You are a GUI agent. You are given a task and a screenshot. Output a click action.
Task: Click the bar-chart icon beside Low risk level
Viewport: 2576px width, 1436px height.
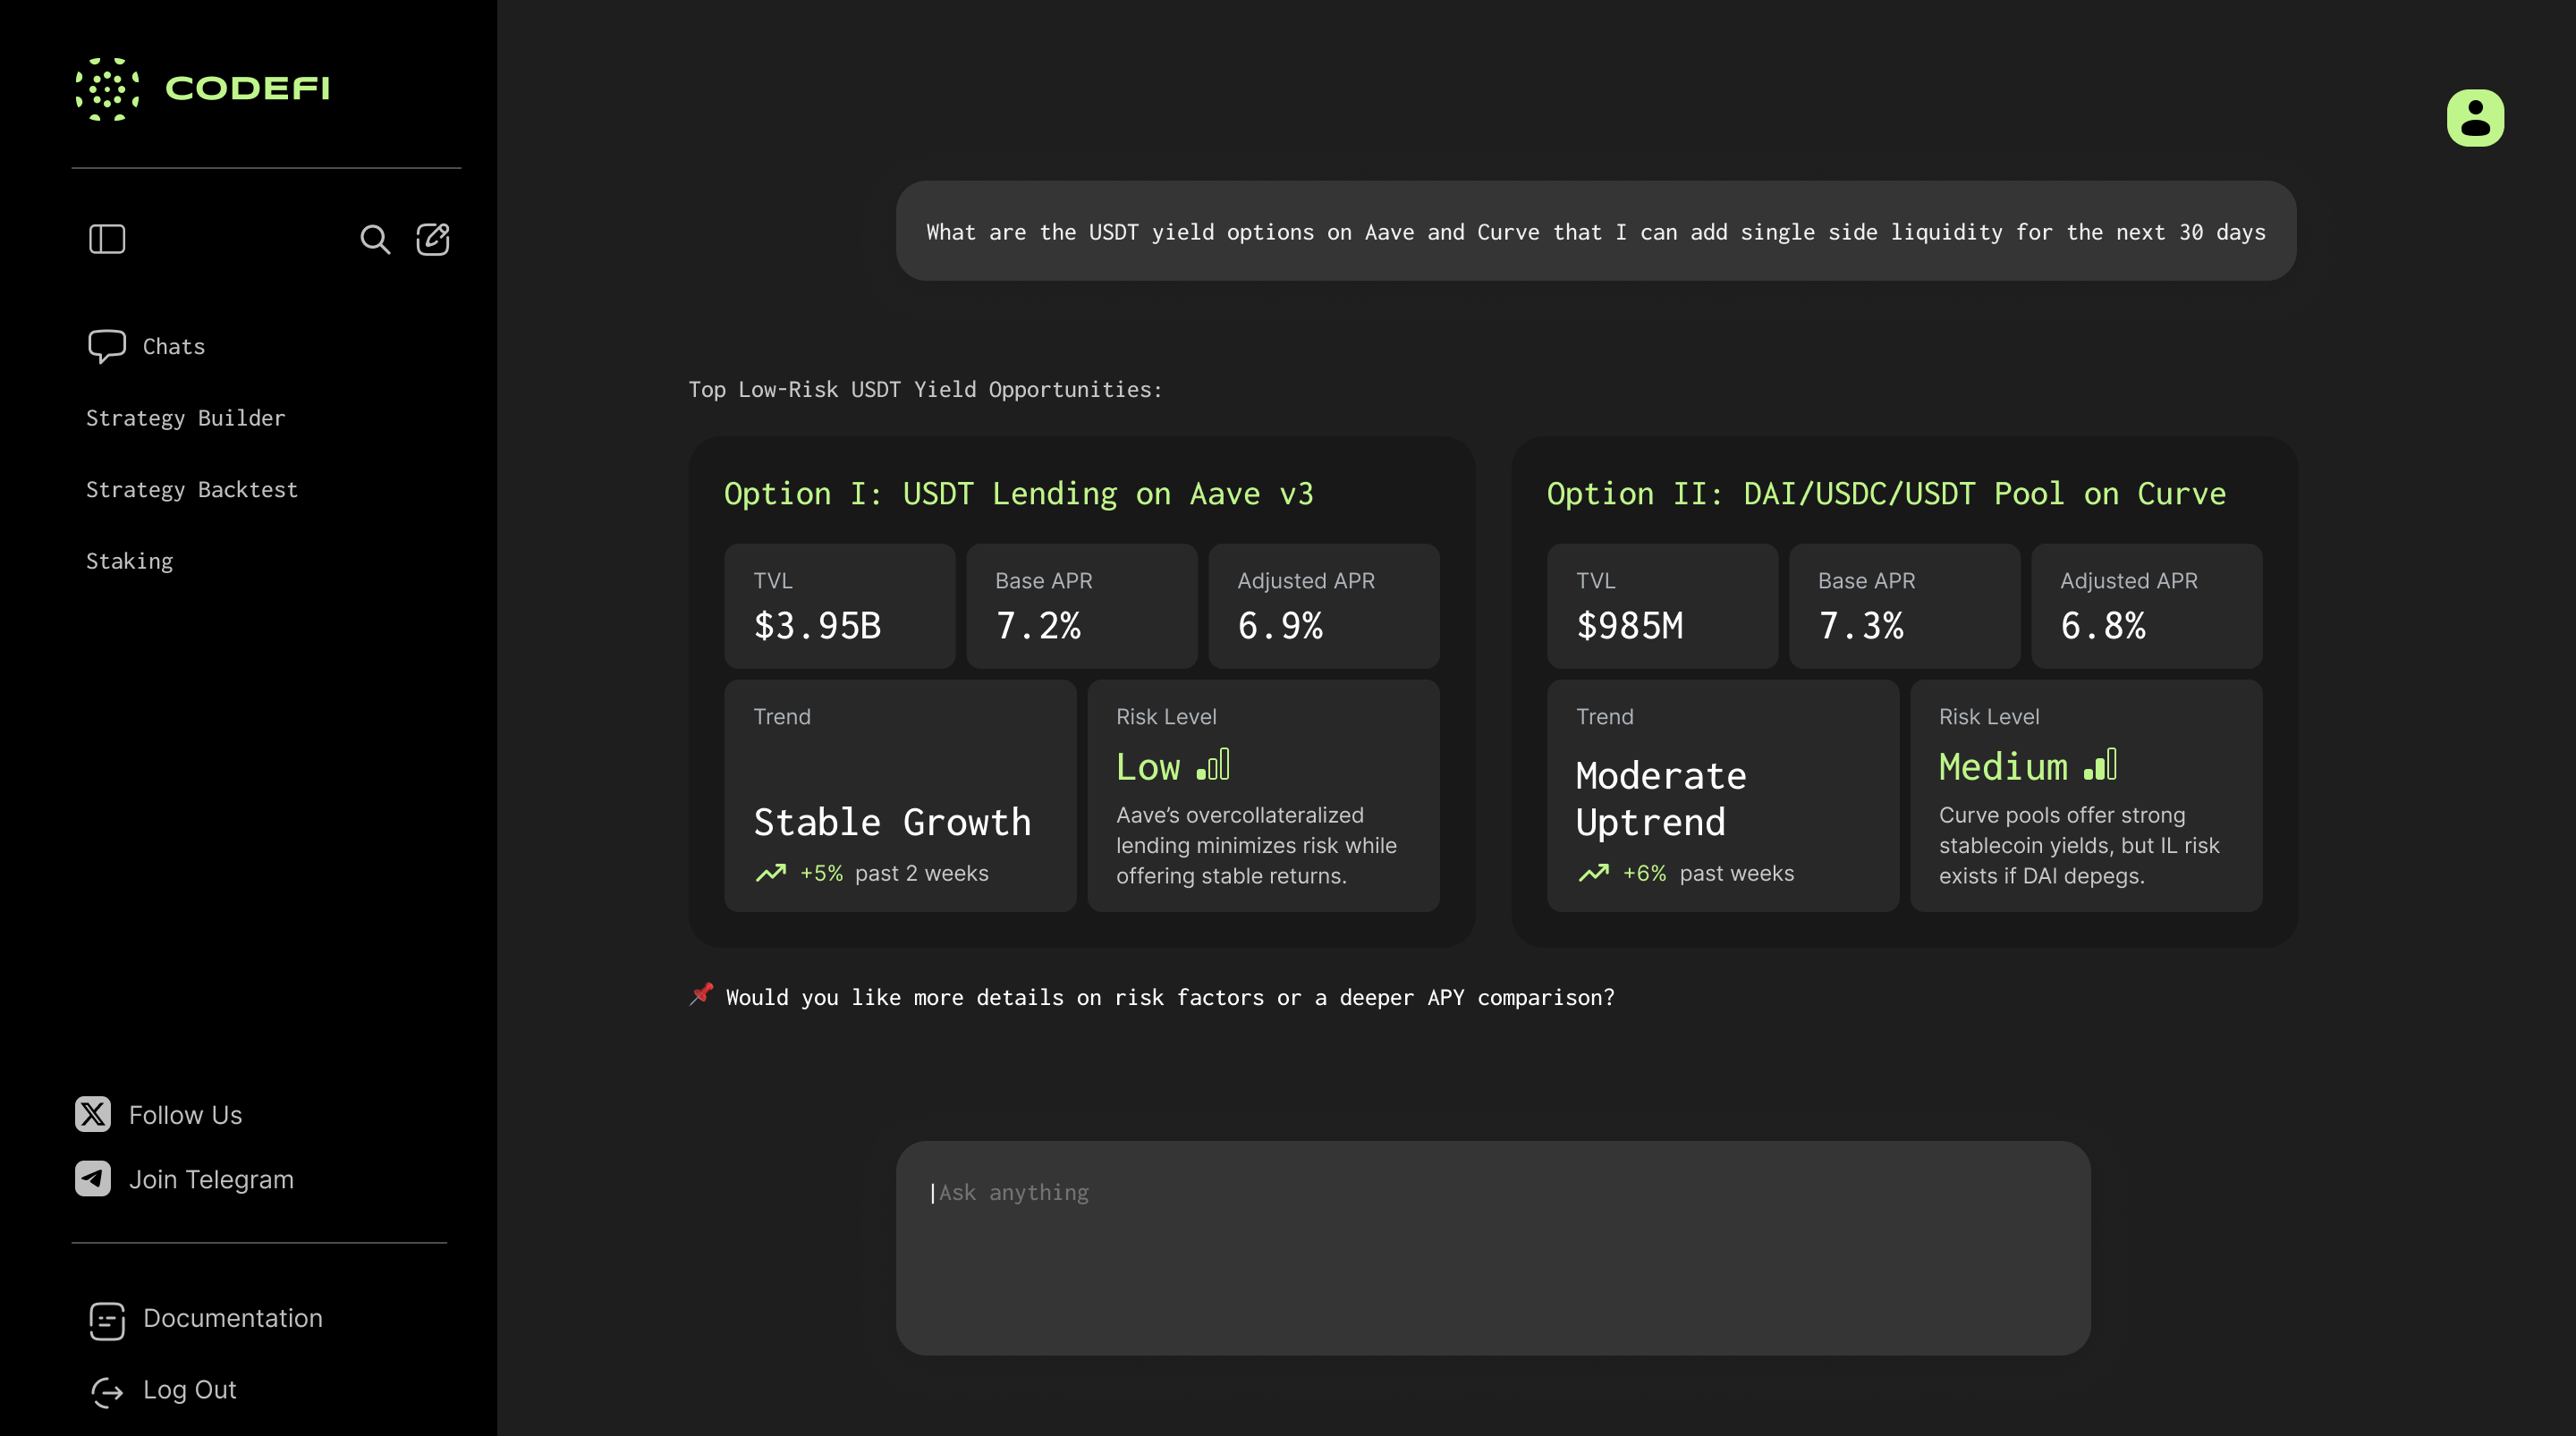pos(1215,766)
